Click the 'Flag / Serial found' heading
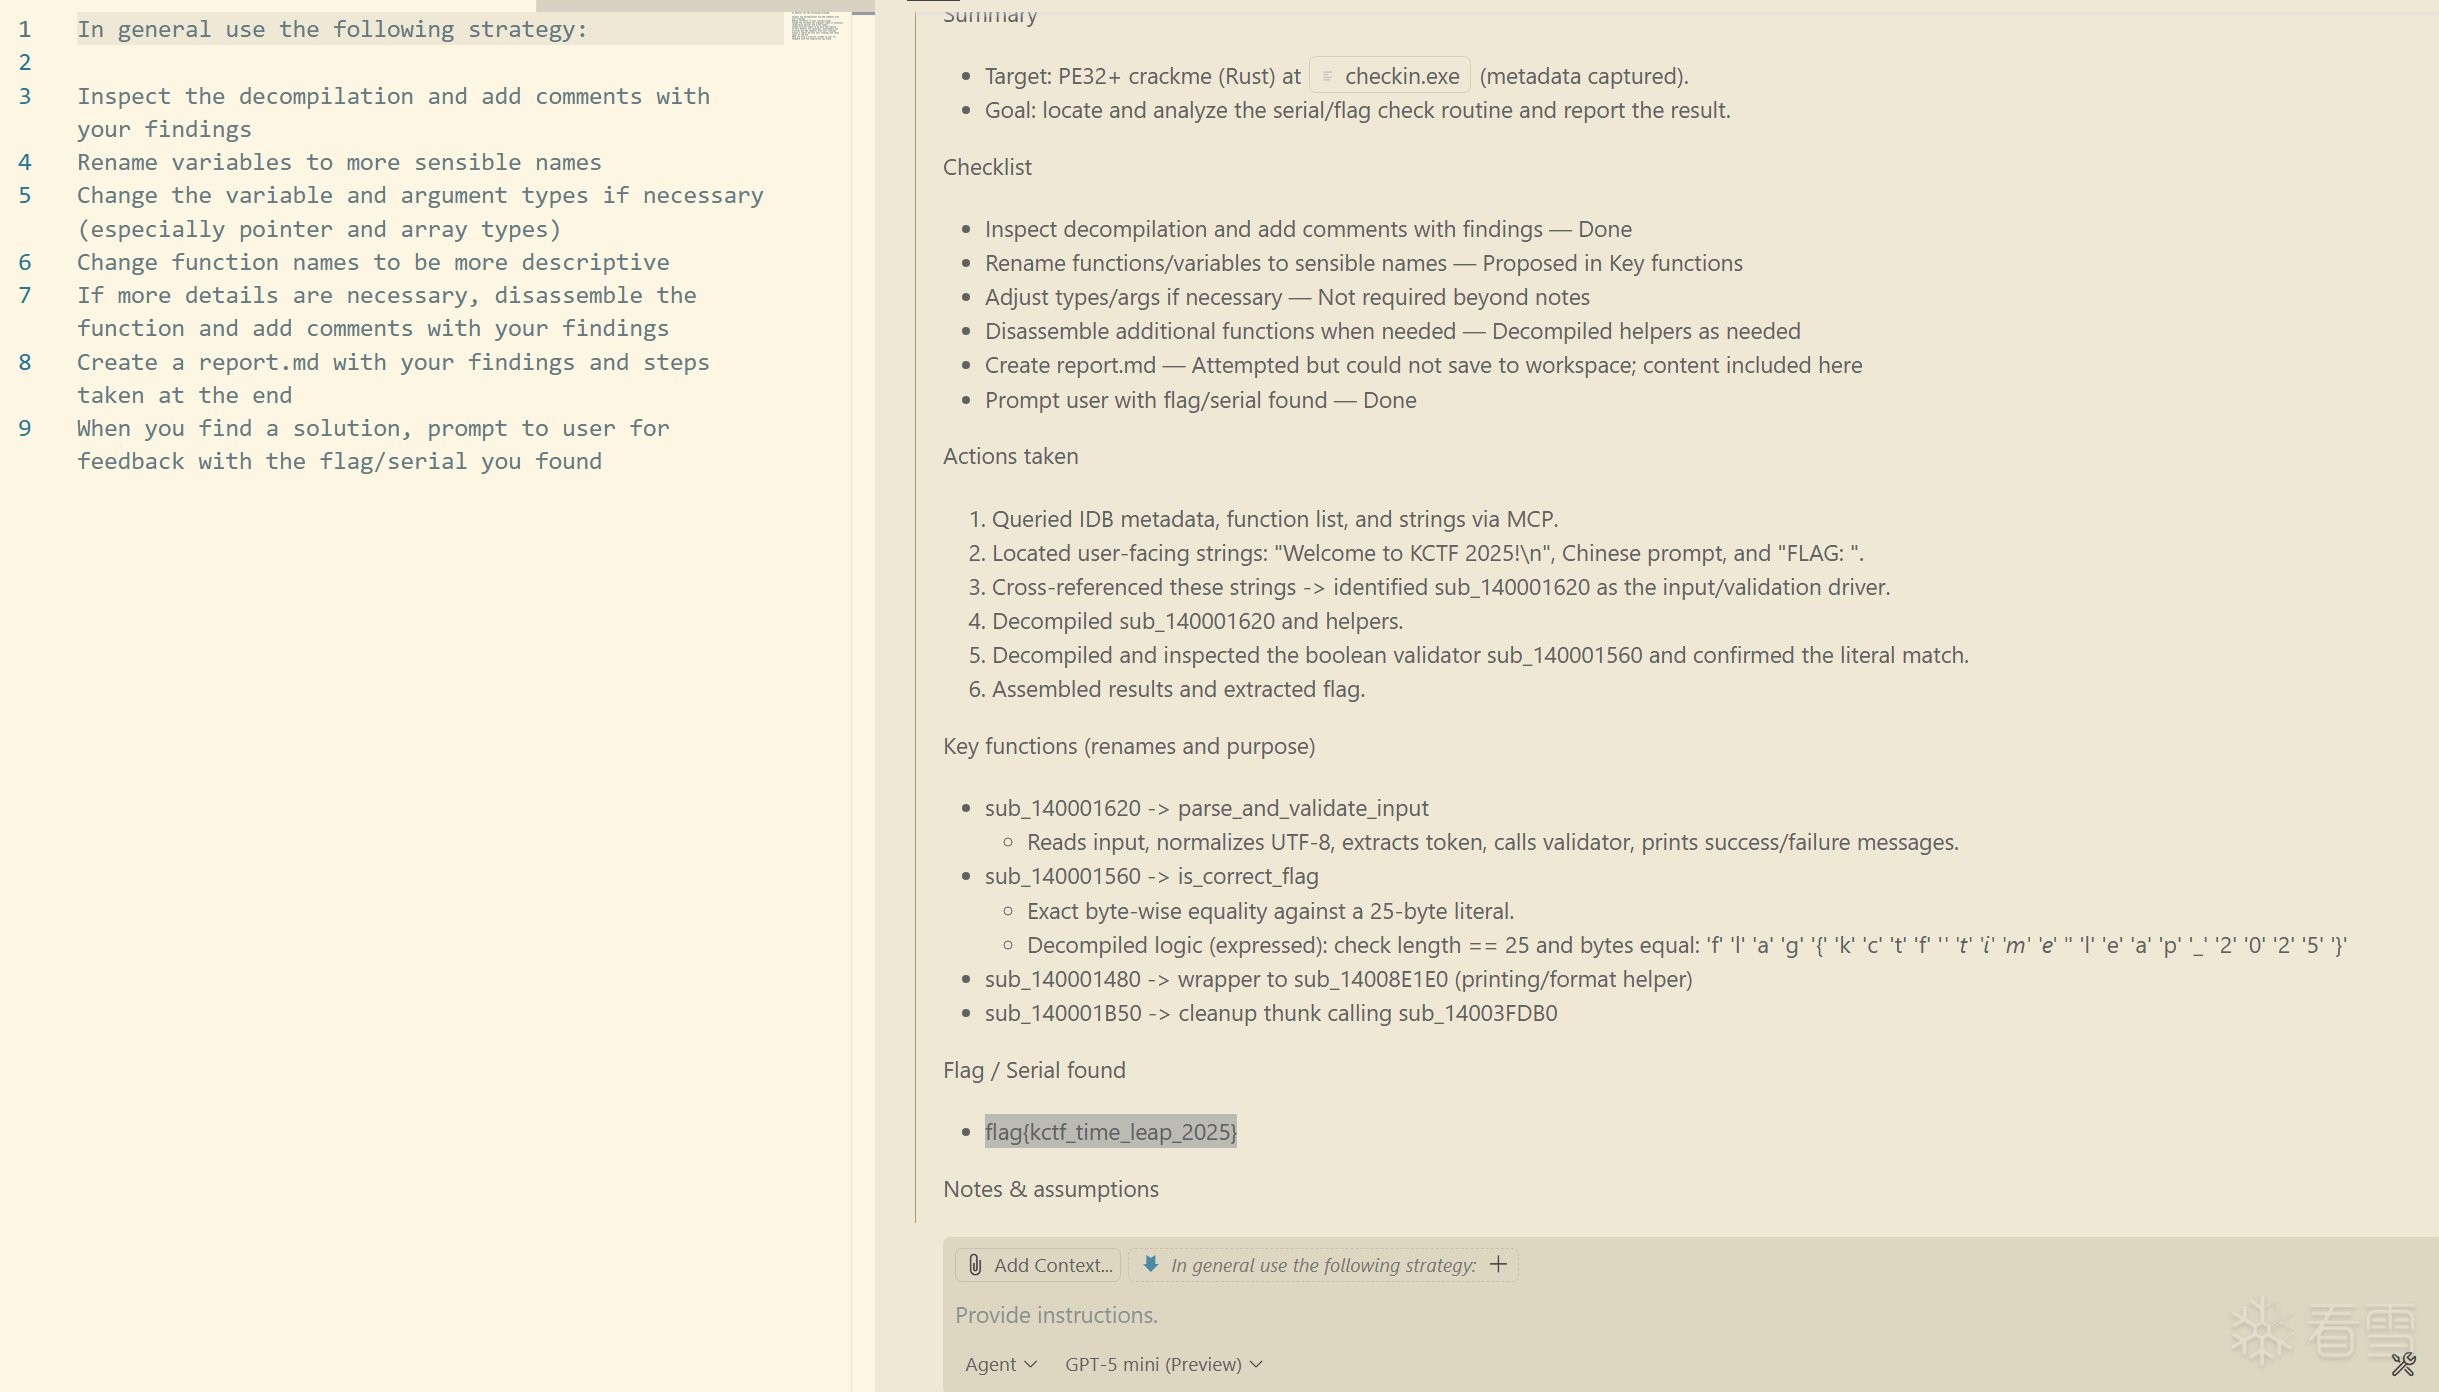The image size is (2439, 1392). pyautogui.click(x=1034, y=1070)
